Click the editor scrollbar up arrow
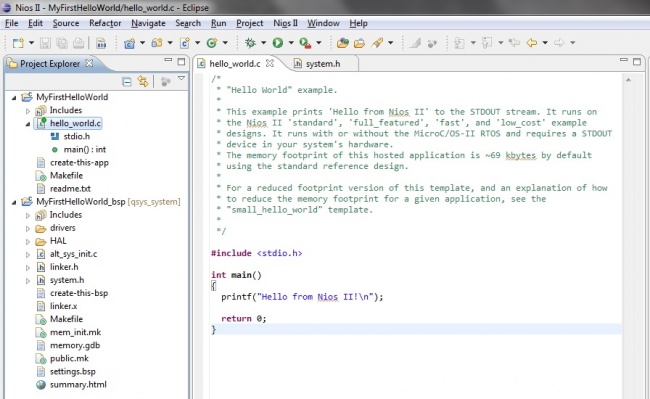 tap(628, 80)
